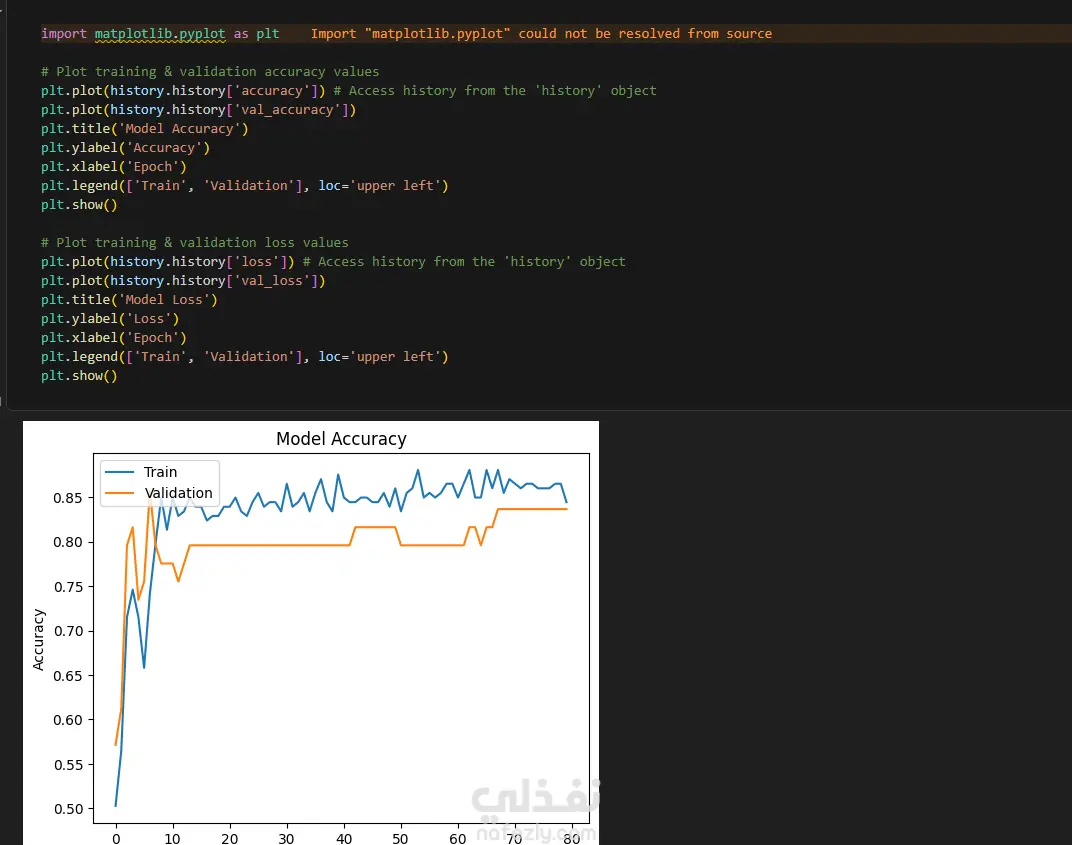Viewport: 1072px width, 845px height.
Task: Click the first plt.show() call
Action: (x=79, y=204)
